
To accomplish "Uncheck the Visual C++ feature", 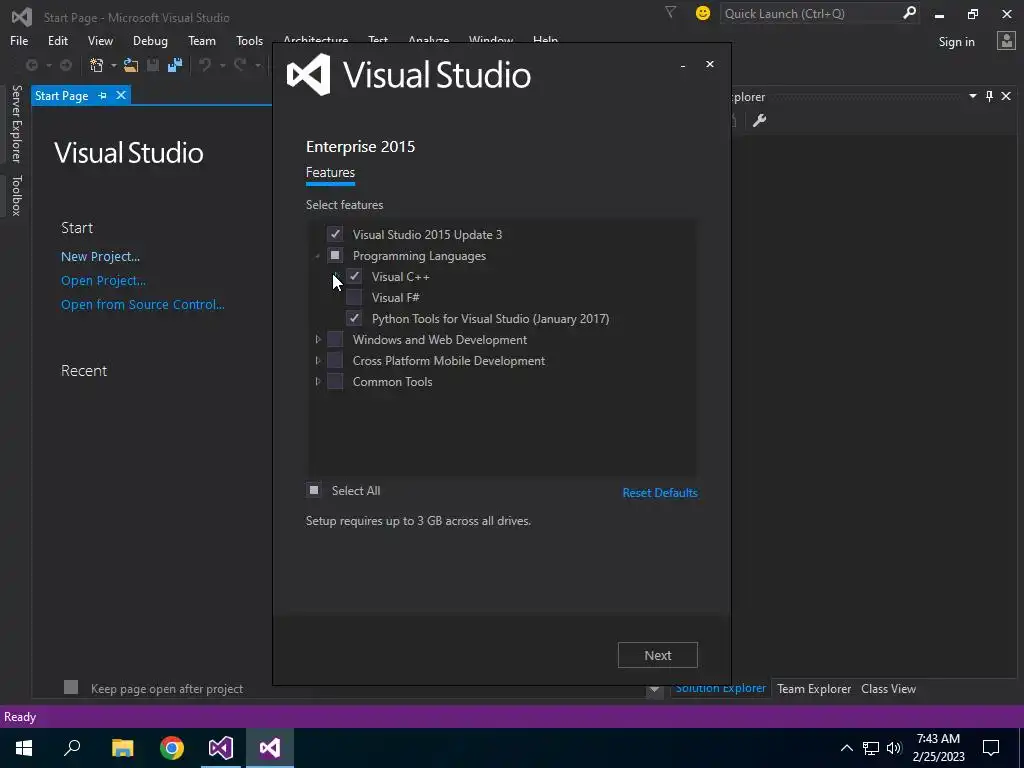I will click(354, 276).
